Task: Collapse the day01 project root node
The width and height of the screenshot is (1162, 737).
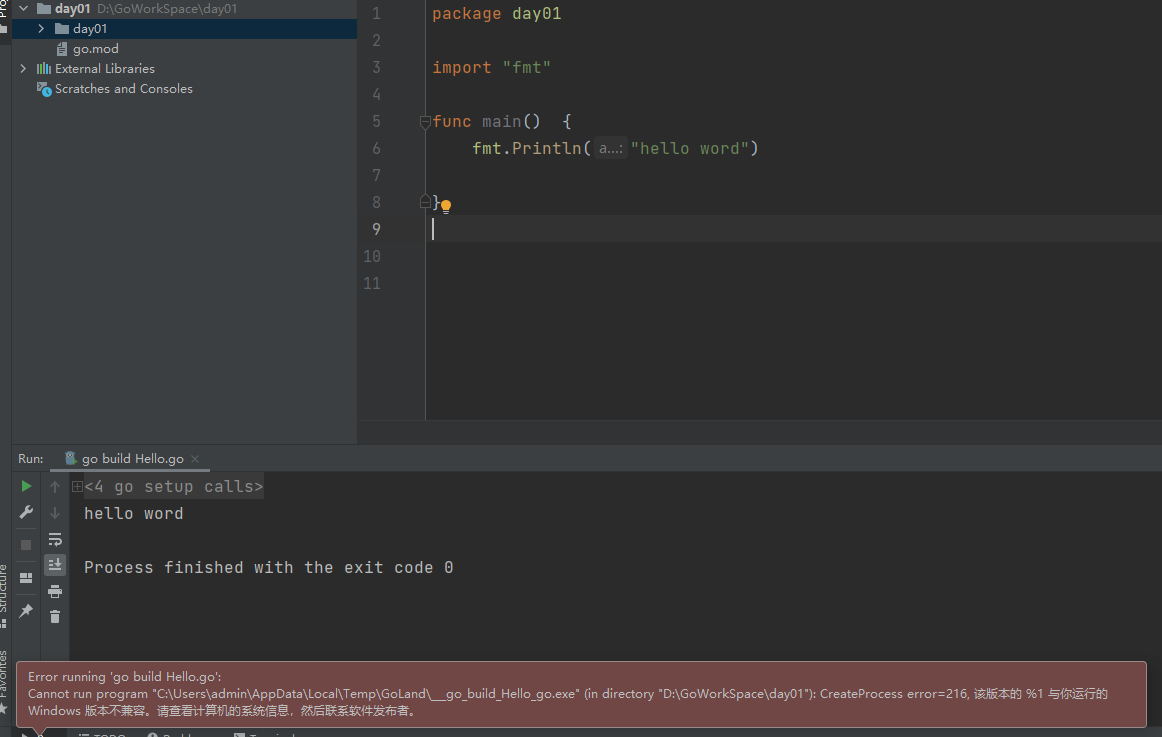Action: [22, 8]
